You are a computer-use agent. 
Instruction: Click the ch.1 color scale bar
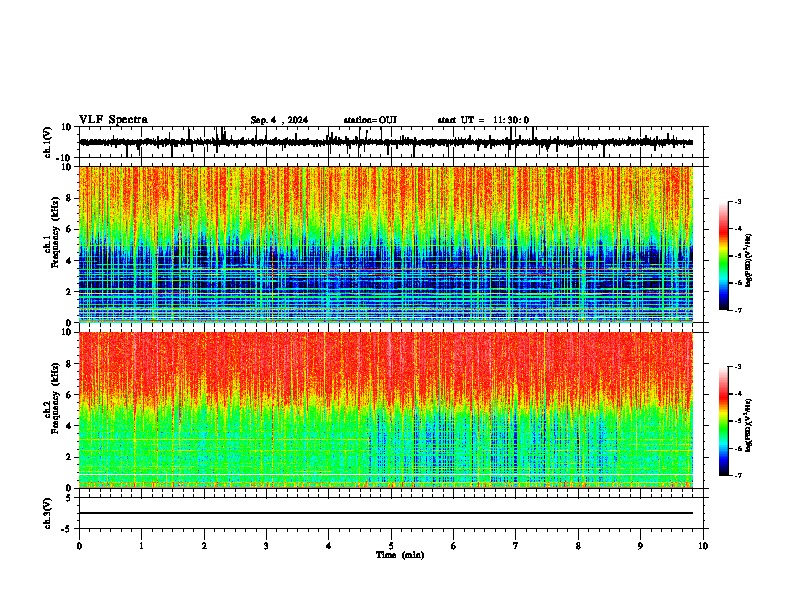tap(723, 256)
